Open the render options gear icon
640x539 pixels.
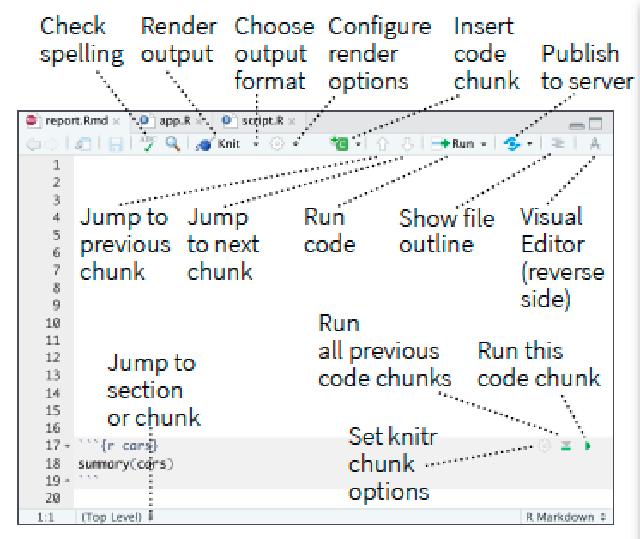click(277, 144)
